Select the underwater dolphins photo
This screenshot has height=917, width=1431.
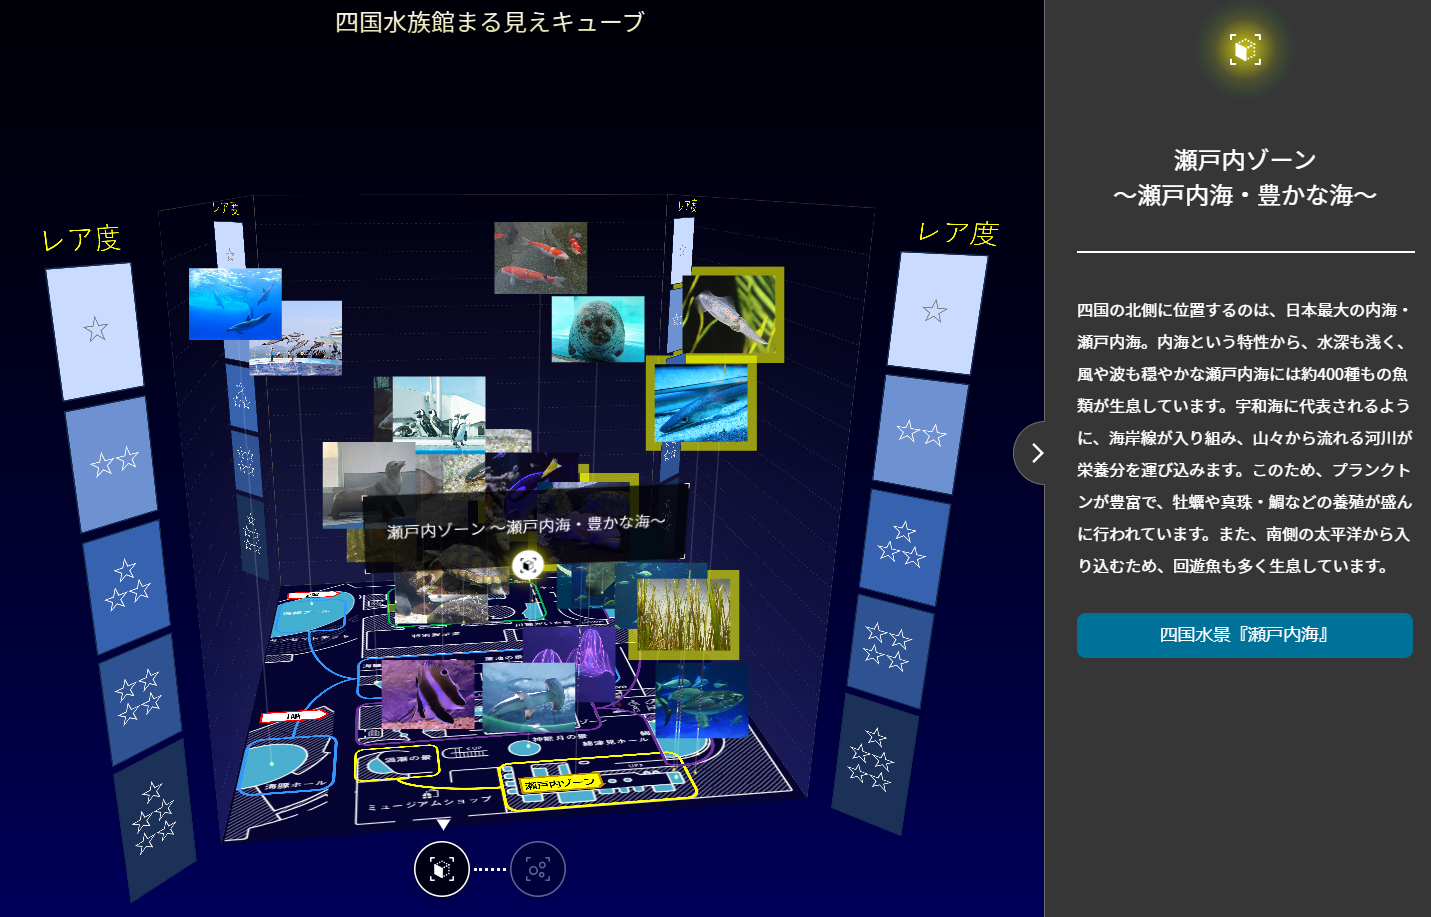234,302
